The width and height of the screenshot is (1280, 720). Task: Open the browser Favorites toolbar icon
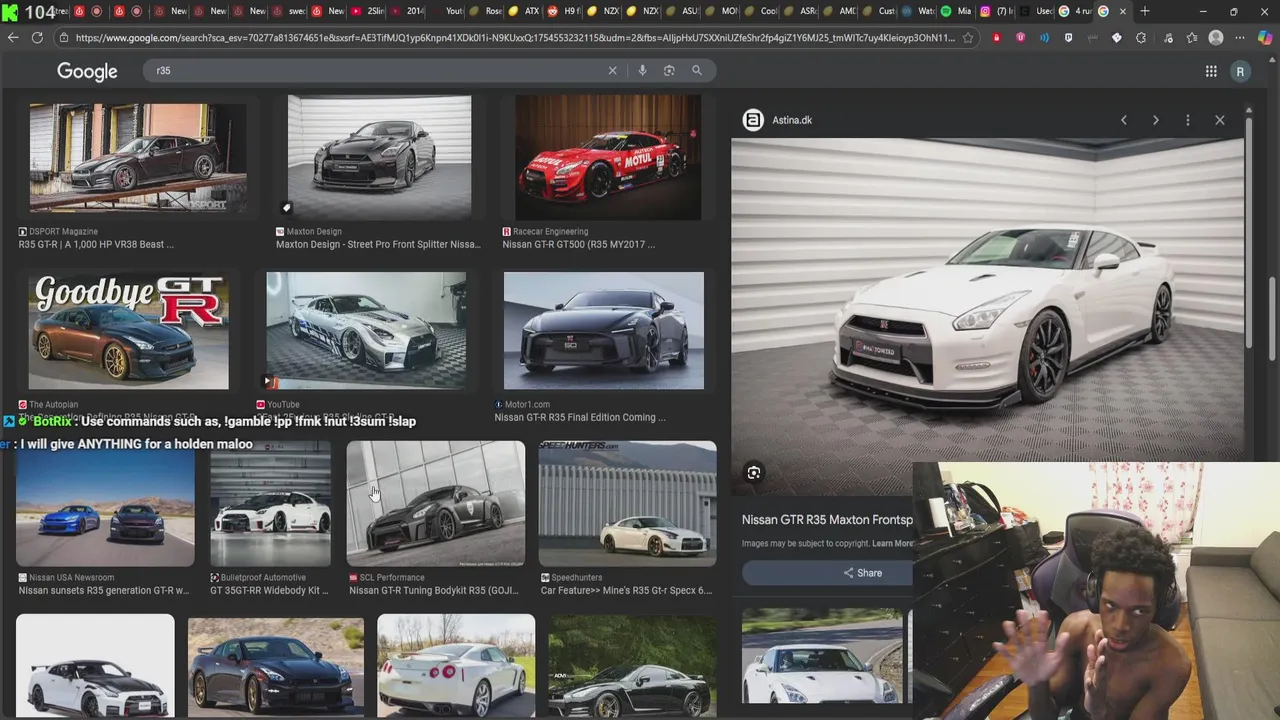pos(1192,37)
